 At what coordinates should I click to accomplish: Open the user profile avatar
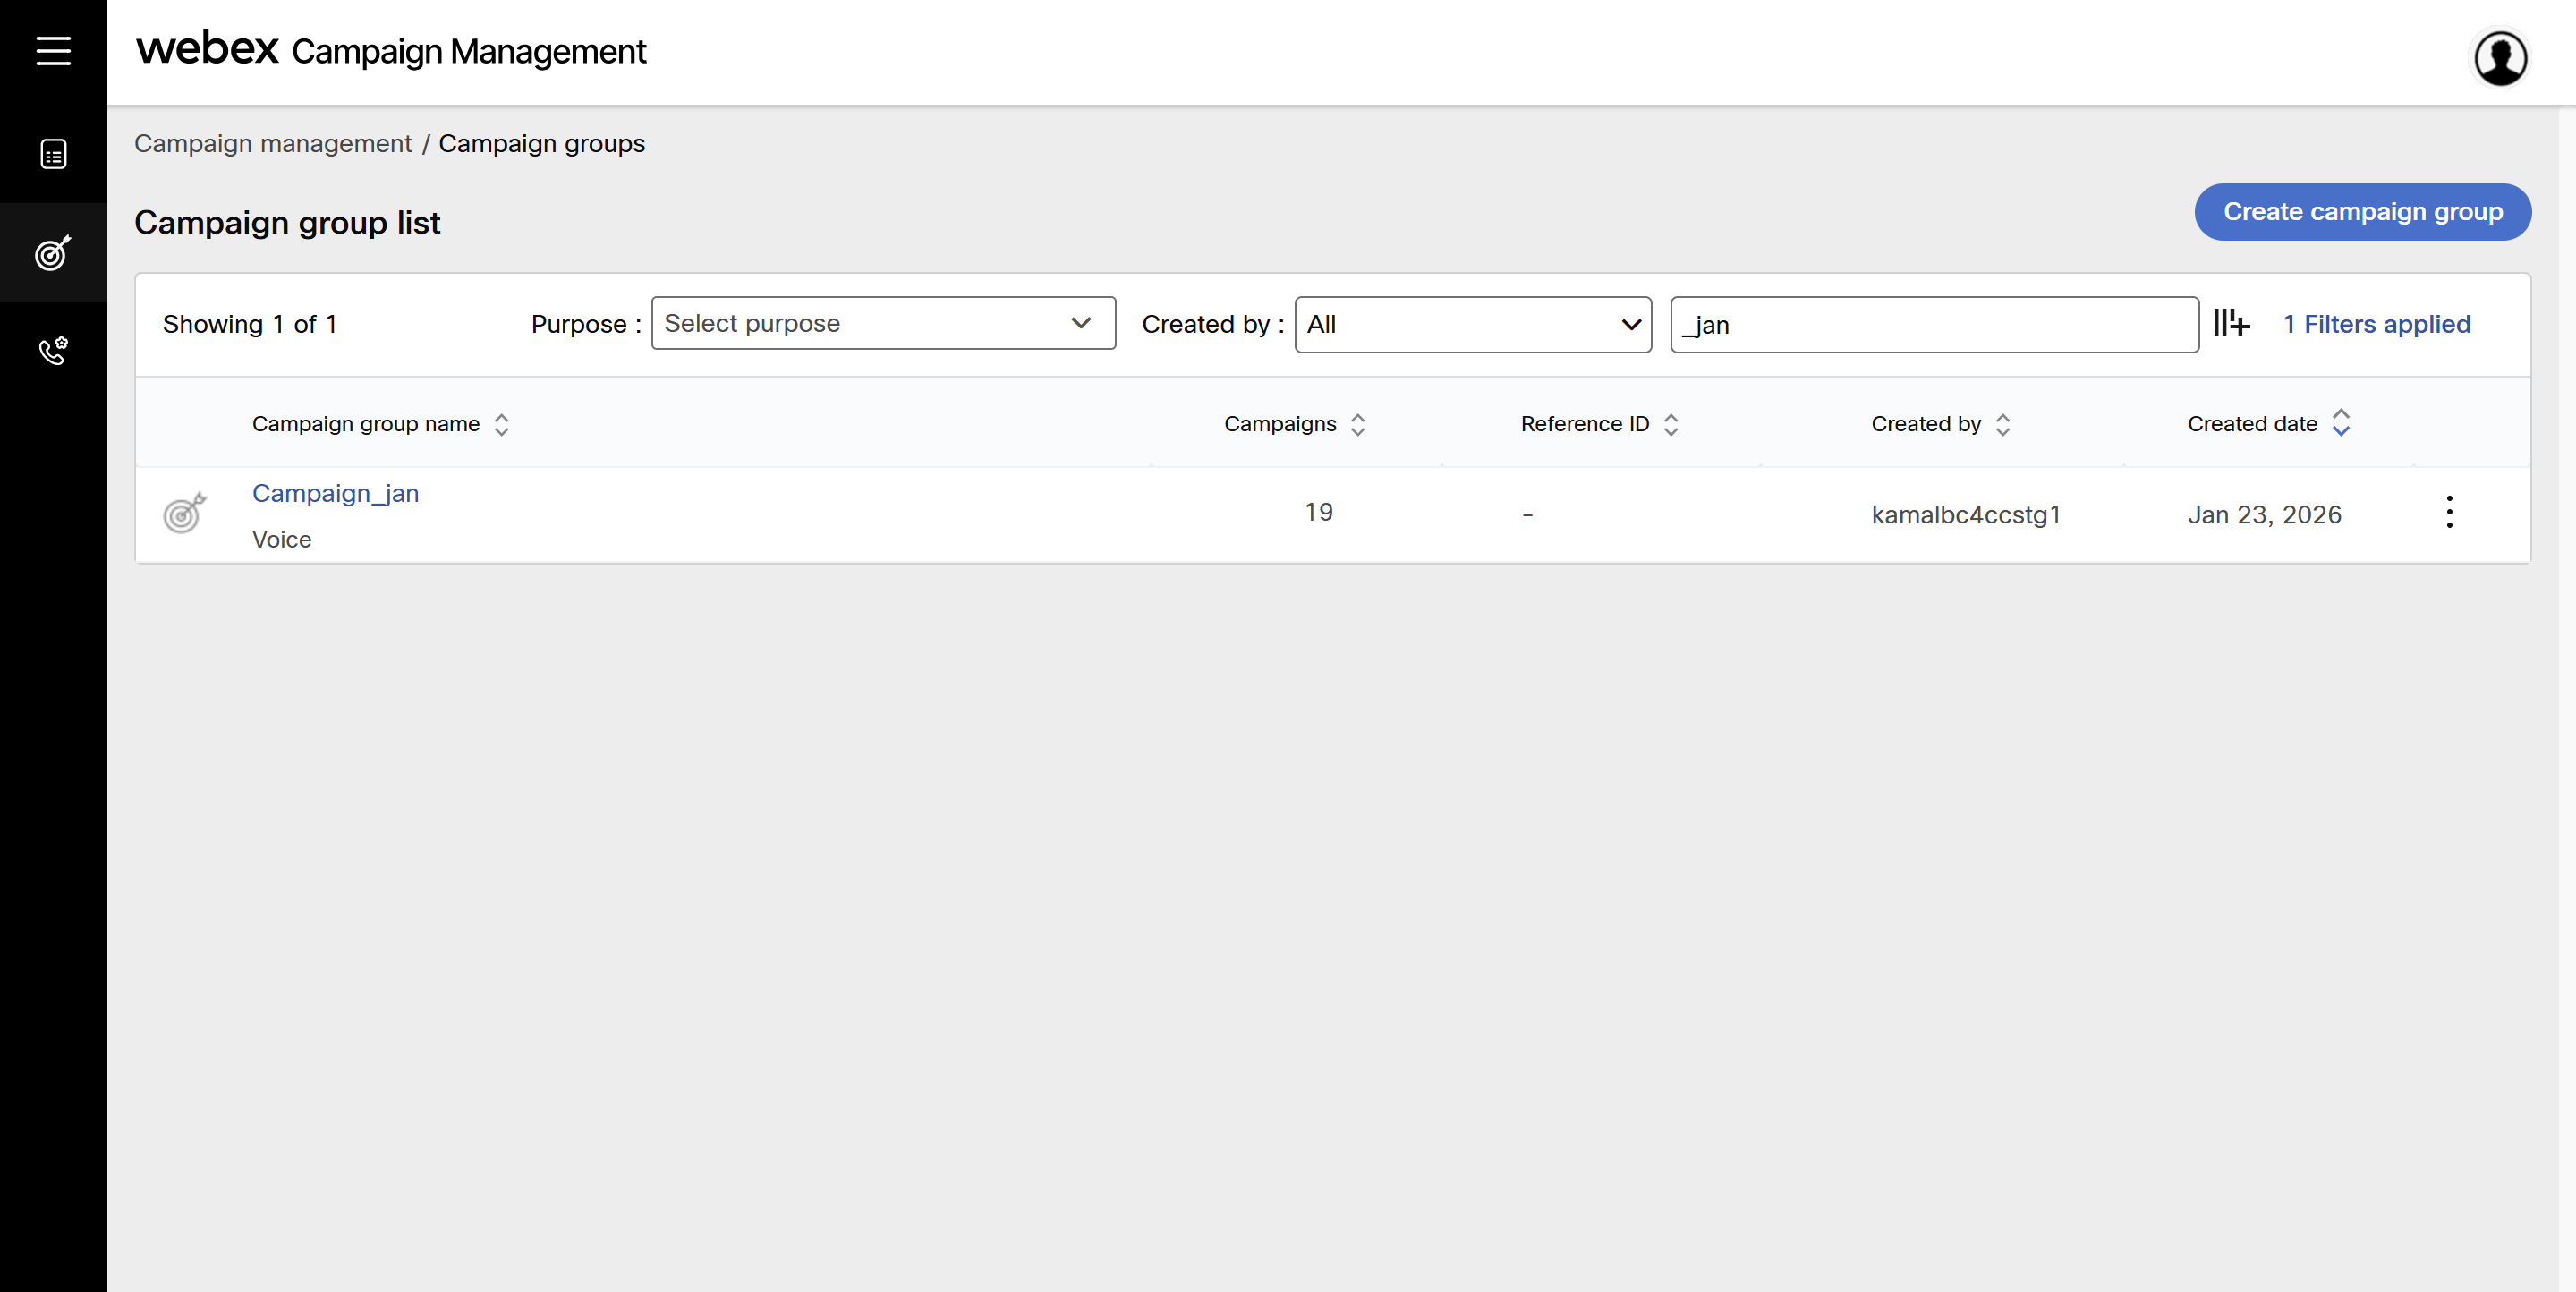[2500, 58]
